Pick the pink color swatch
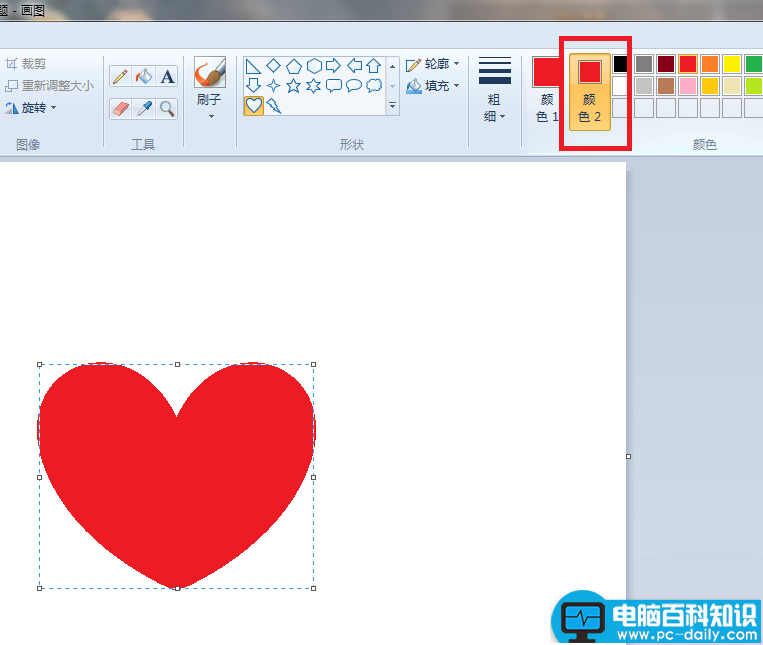This screenshot has width=763, height=645. tap(688, 86)
